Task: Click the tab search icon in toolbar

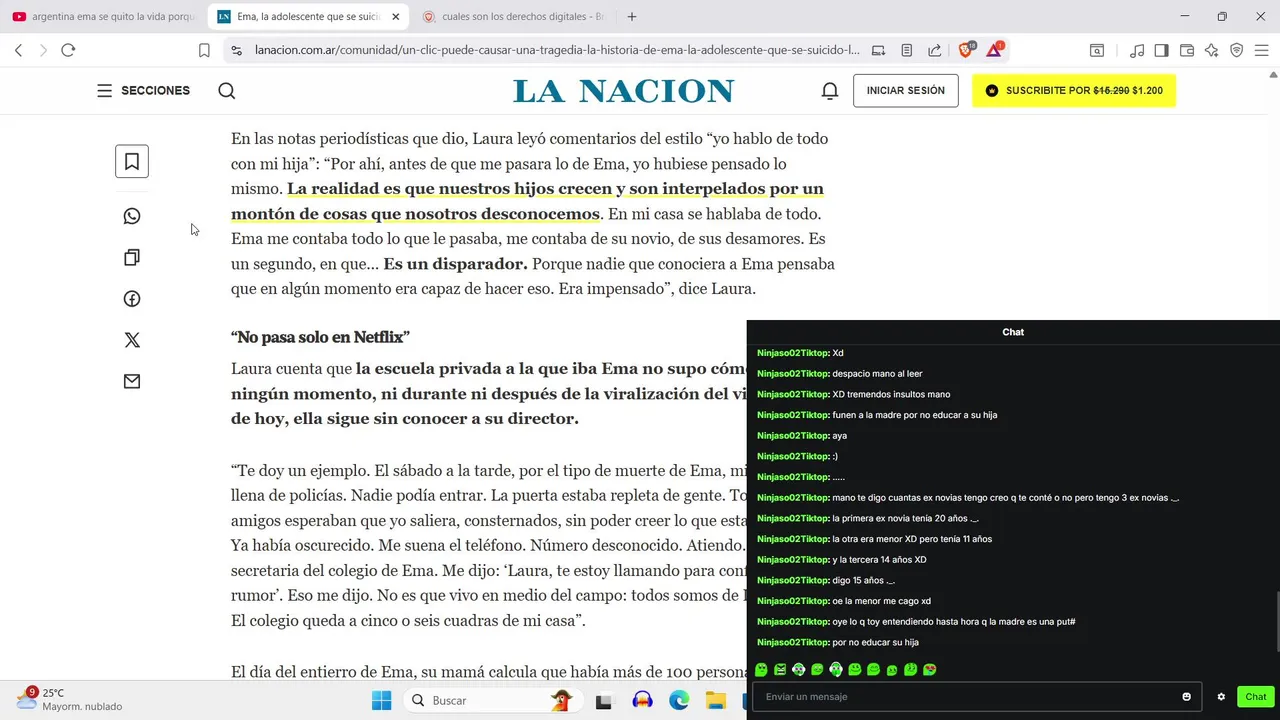Action: pyautogui.click(x=1097, y=50)
